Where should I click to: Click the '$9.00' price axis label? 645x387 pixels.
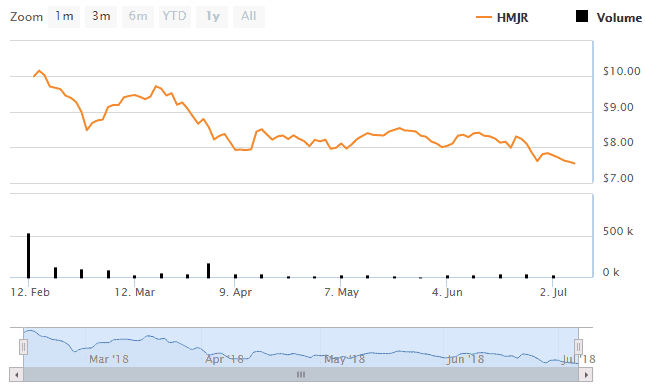pyautogui.click(x=618, y=107)
